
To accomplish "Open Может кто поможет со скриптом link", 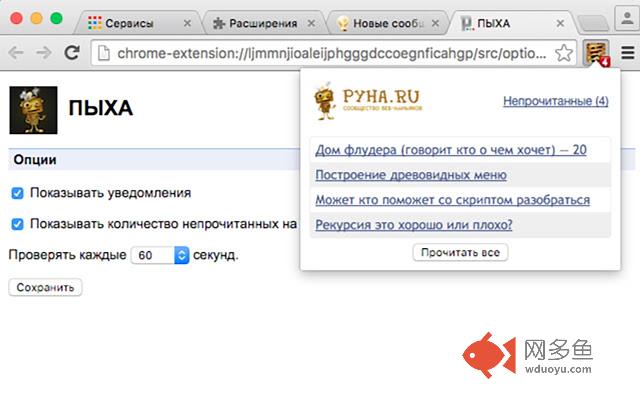I will click(x=452, y=200).
